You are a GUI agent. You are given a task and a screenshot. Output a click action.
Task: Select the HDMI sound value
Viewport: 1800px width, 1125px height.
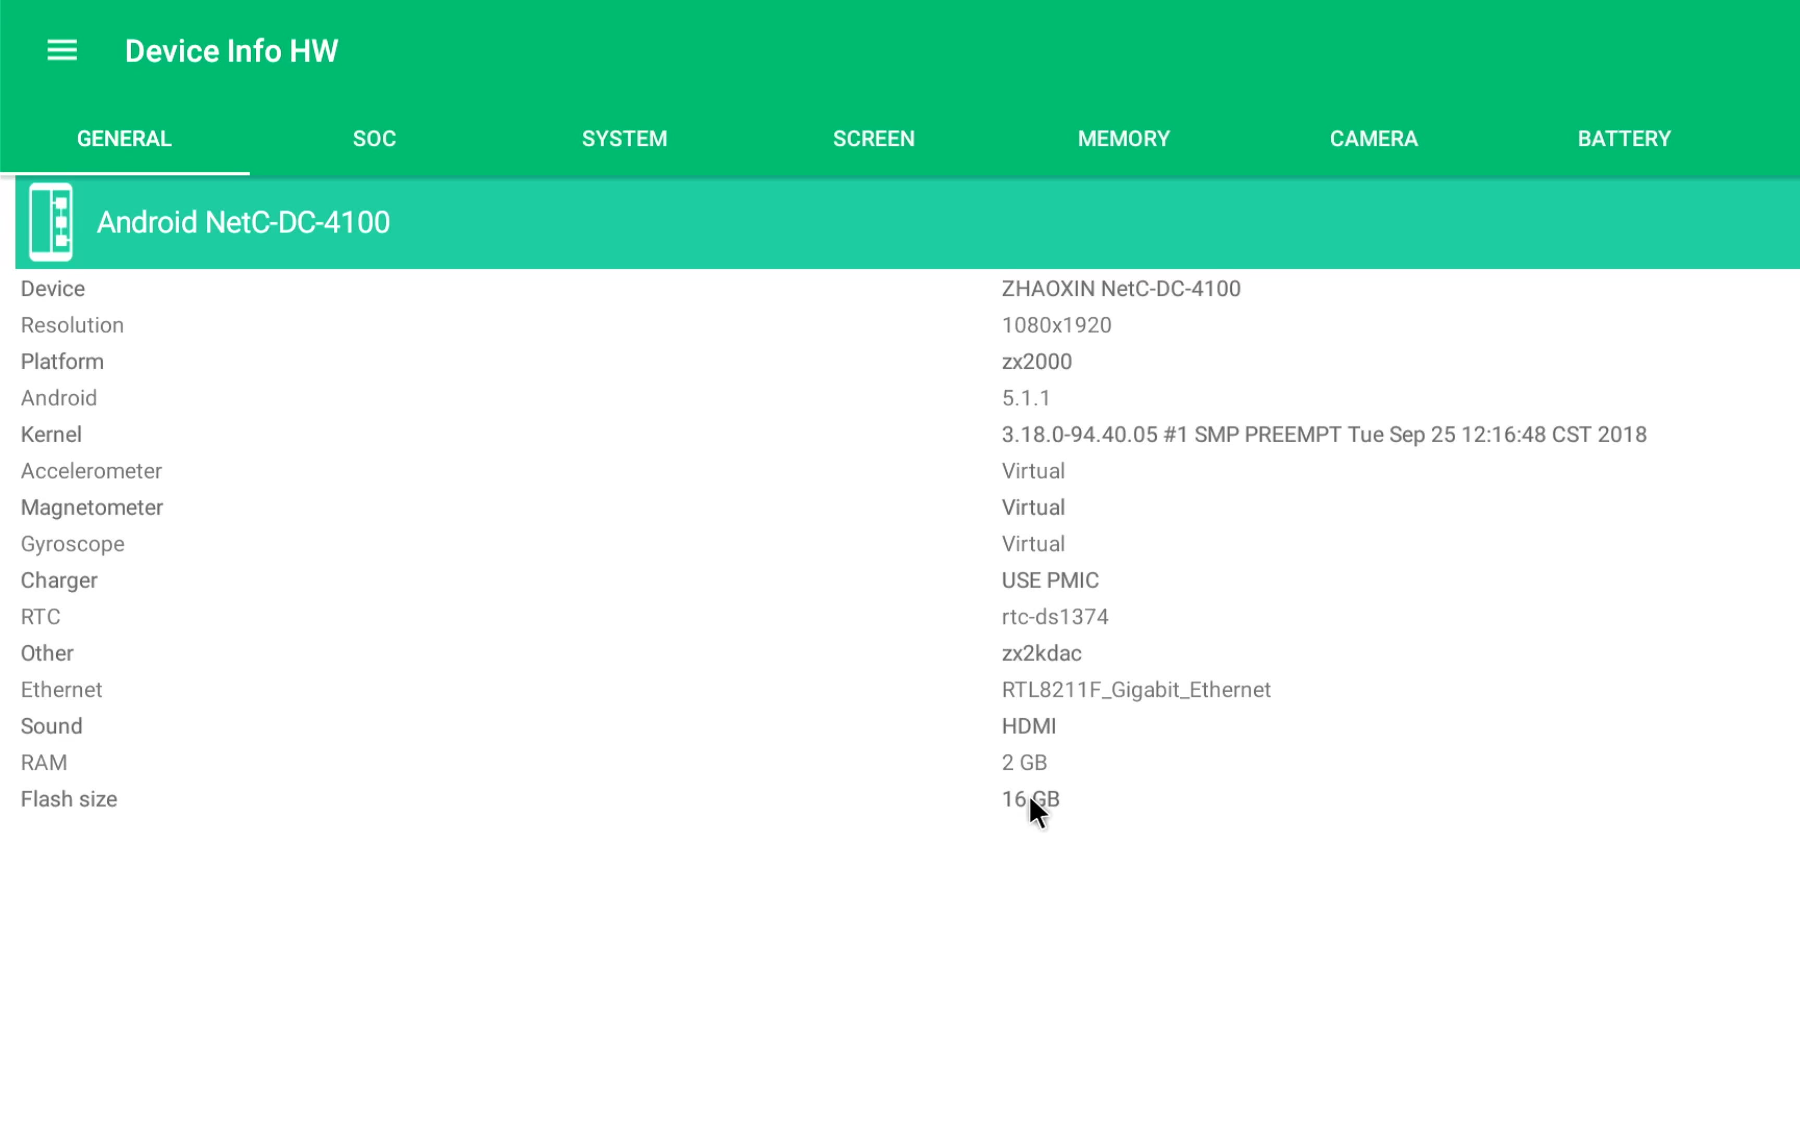click(x=1029, y=727)
